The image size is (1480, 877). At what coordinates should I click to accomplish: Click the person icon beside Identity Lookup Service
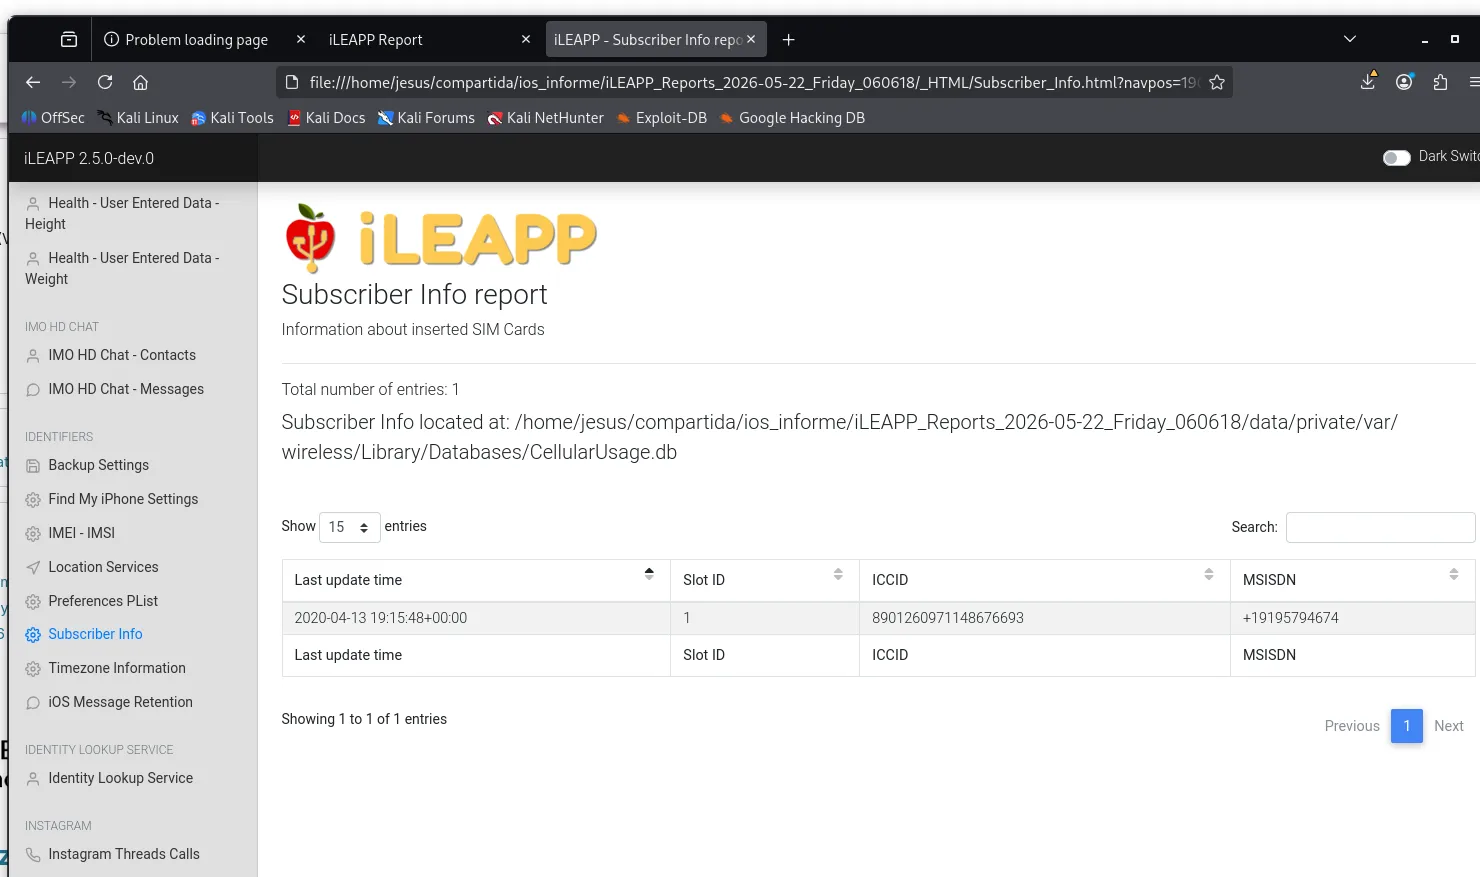click(33, 779)
